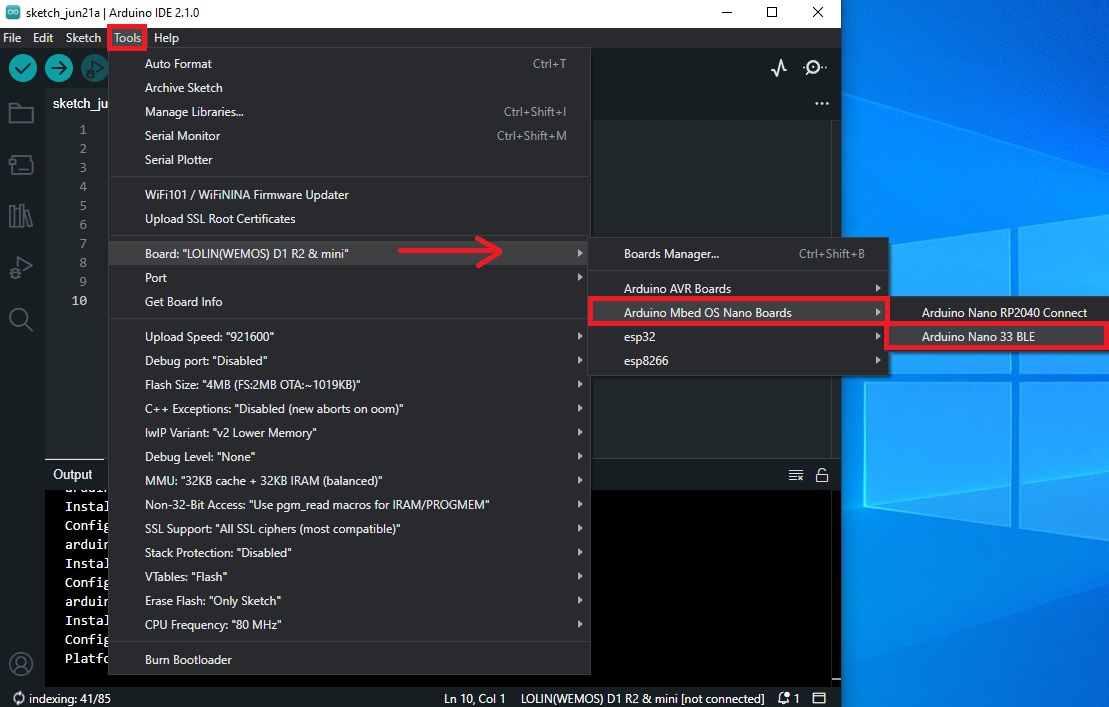Viewport: 1109px width, 707px height.
Task: Open the Debug sidebar icon
Action: point(21,268)
